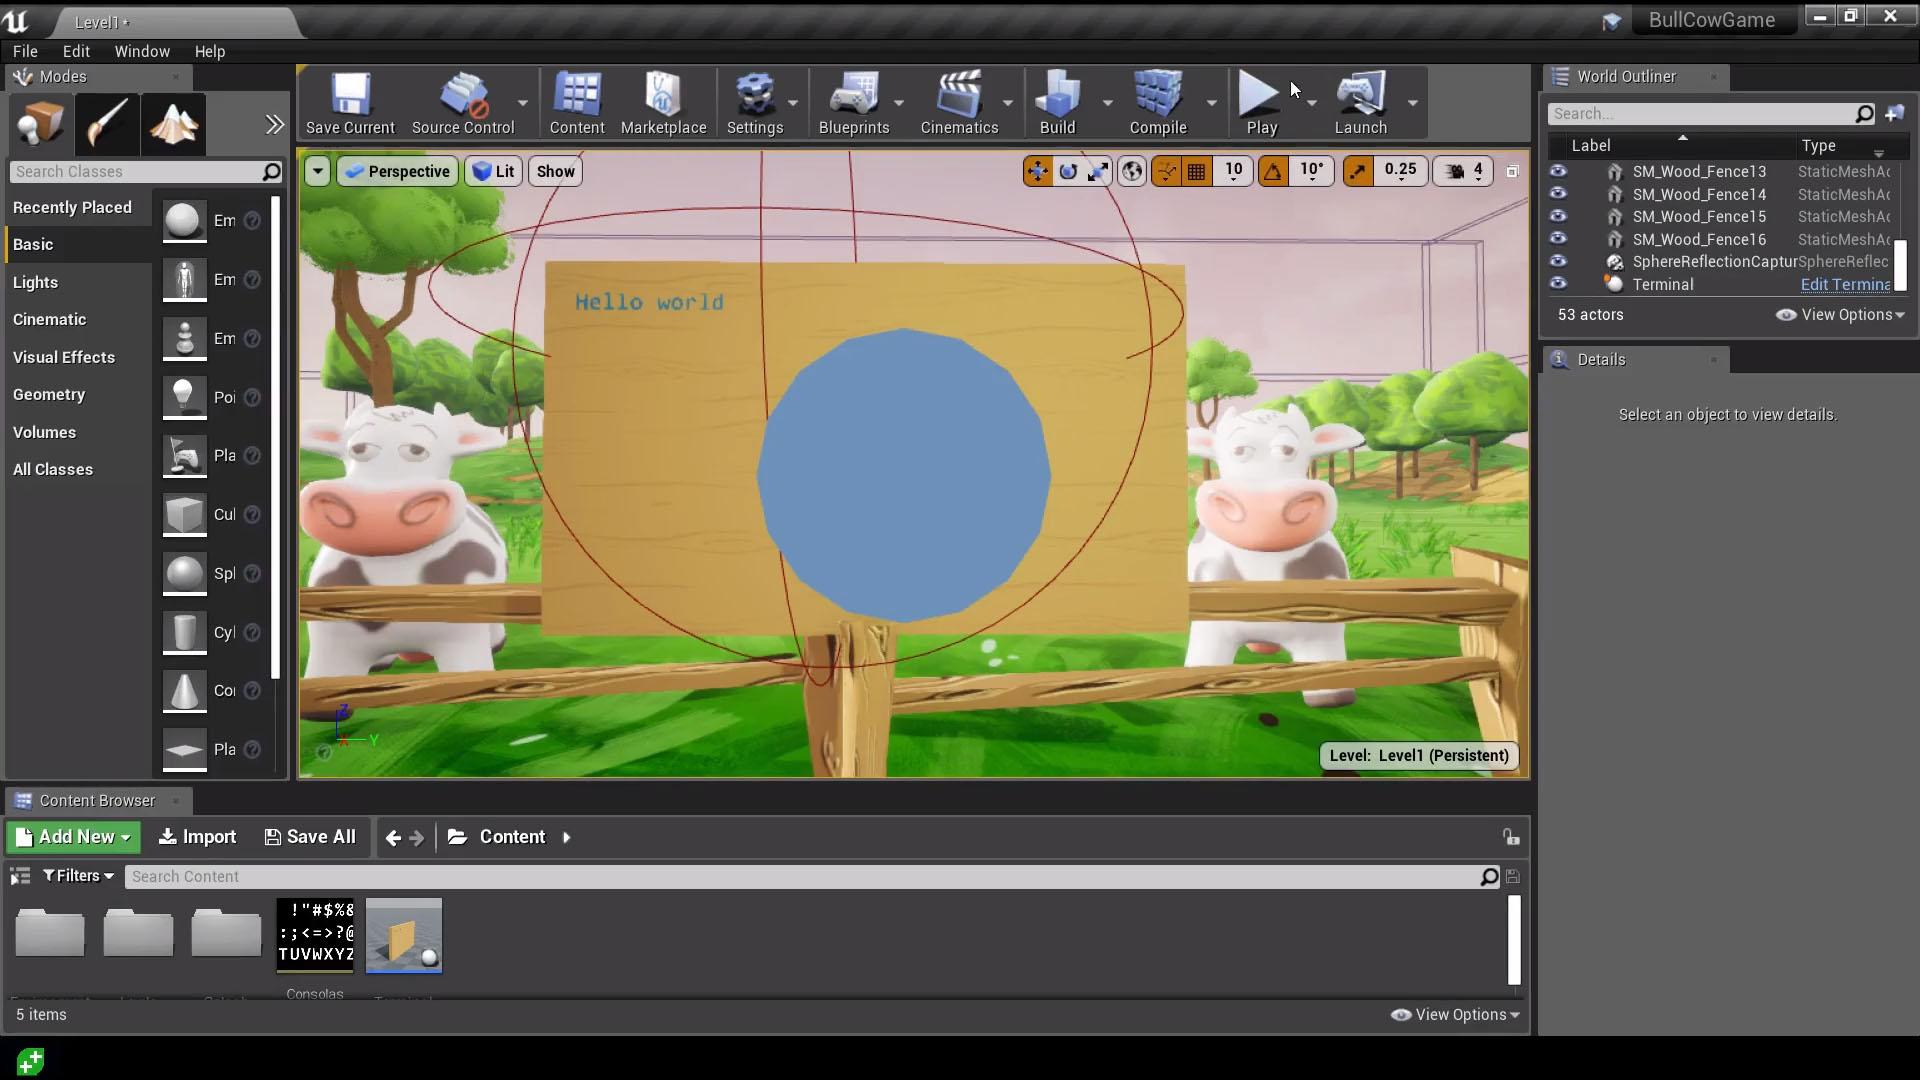
Task: Open World Outliner View Options dropdown
Action: pyautogui.click(x=1840, y=315)
